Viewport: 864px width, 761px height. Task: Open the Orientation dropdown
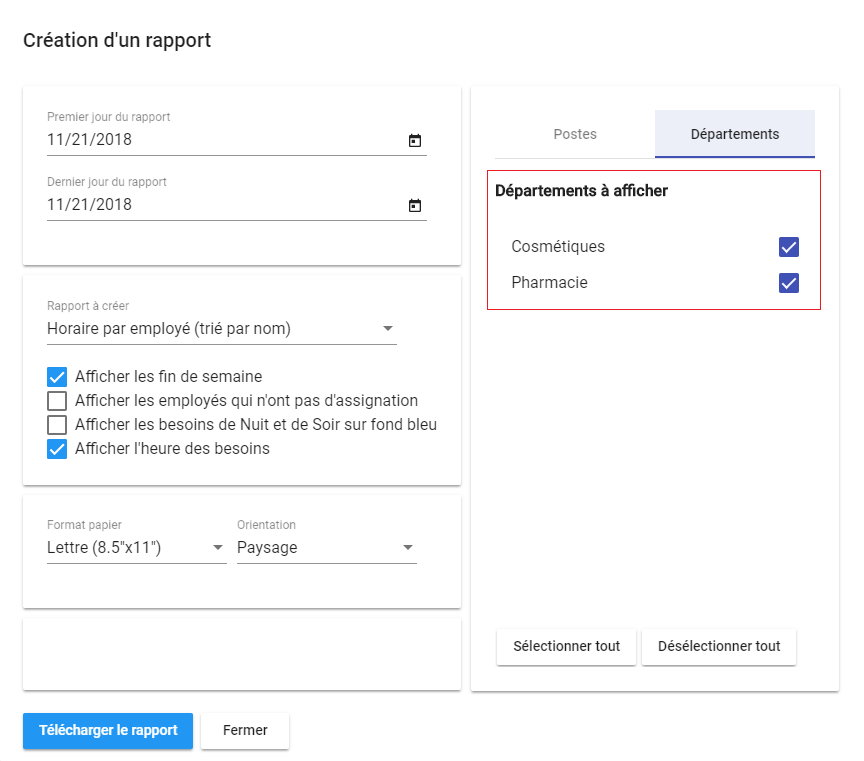tap(327, 548)
